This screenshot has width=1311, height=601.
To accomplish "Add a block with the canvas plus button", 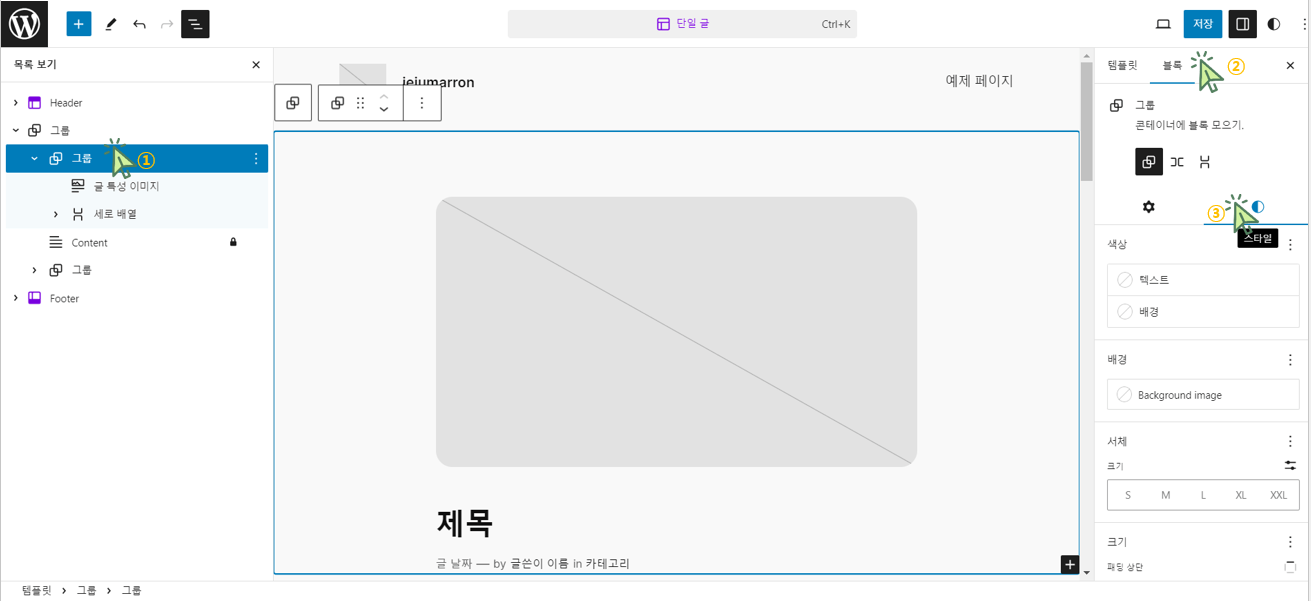I will click(x=1070, y=565).
